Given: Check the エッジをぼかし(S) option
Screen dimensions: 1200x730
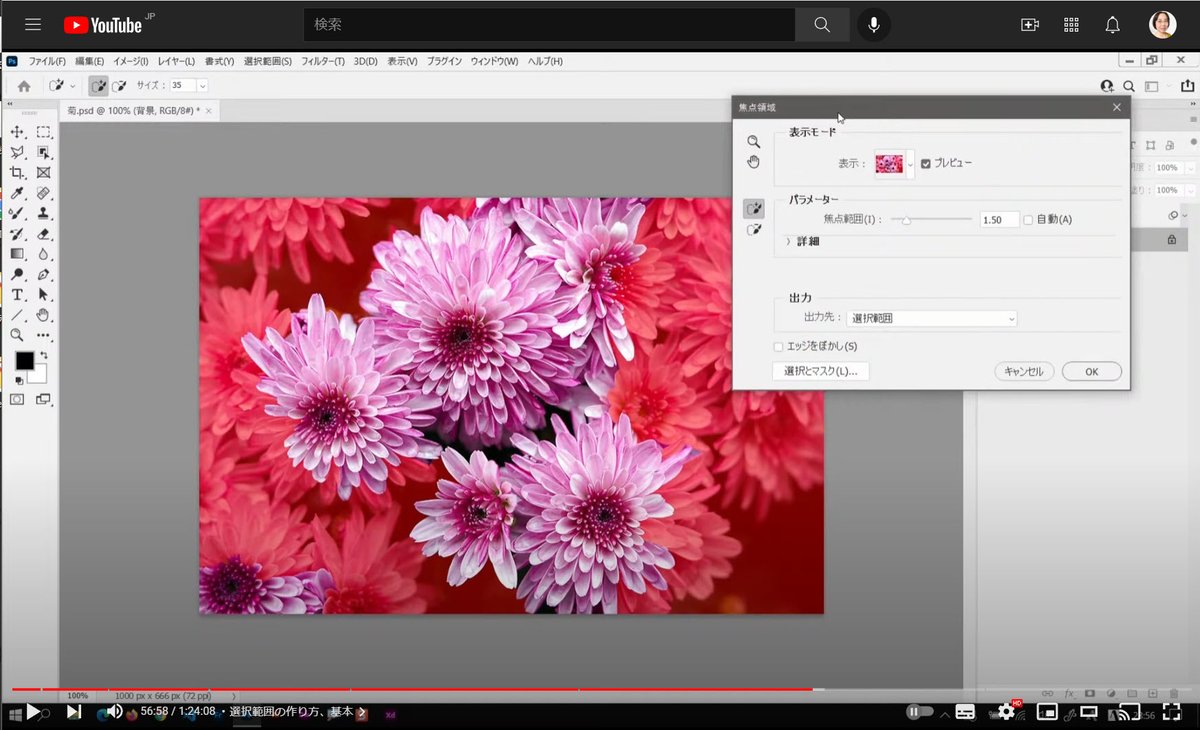Looking at the screenshot, I should 778,346.
